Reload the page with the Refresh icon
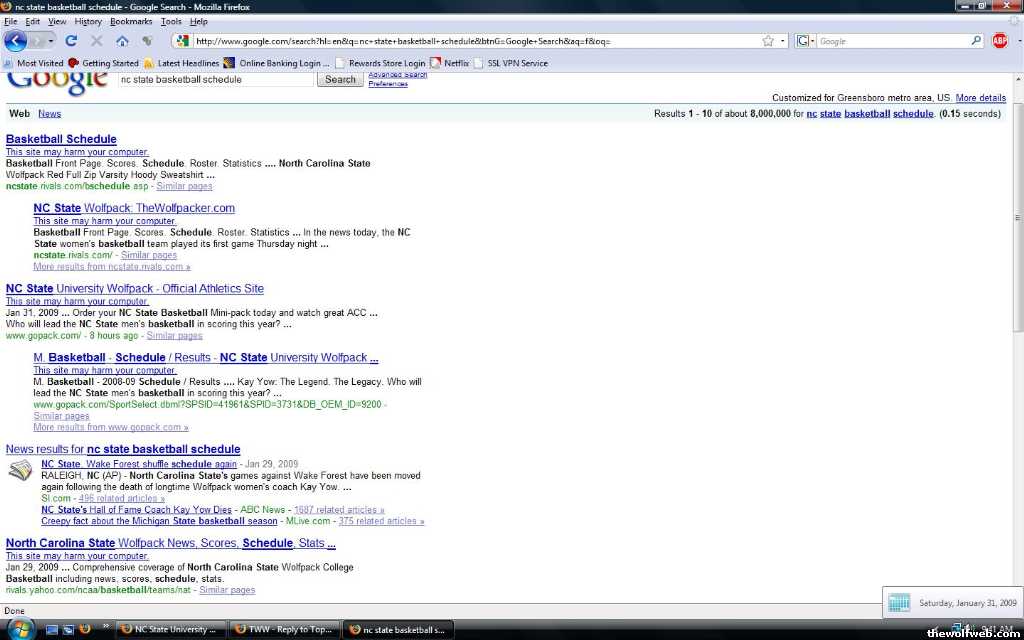 71,41
